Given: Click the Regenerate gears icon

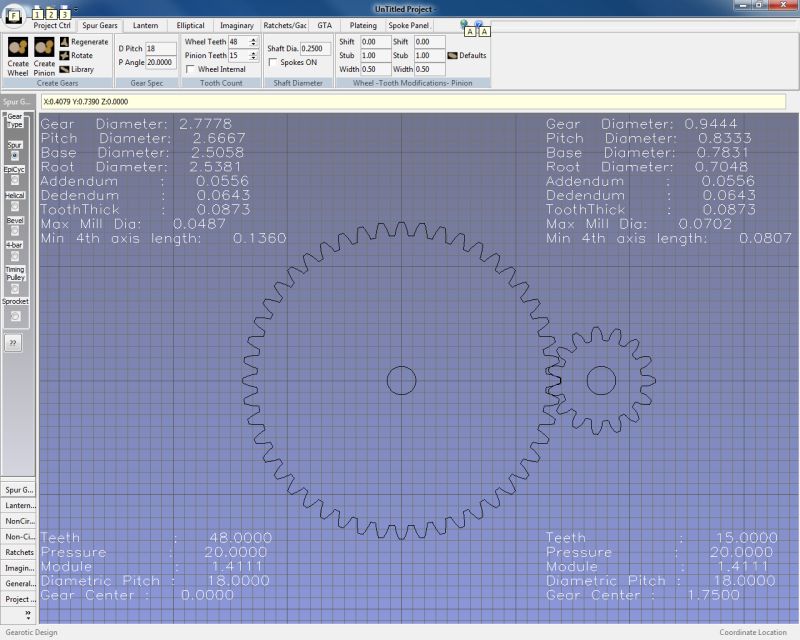Looking at the screenshot, I should 64,41.
